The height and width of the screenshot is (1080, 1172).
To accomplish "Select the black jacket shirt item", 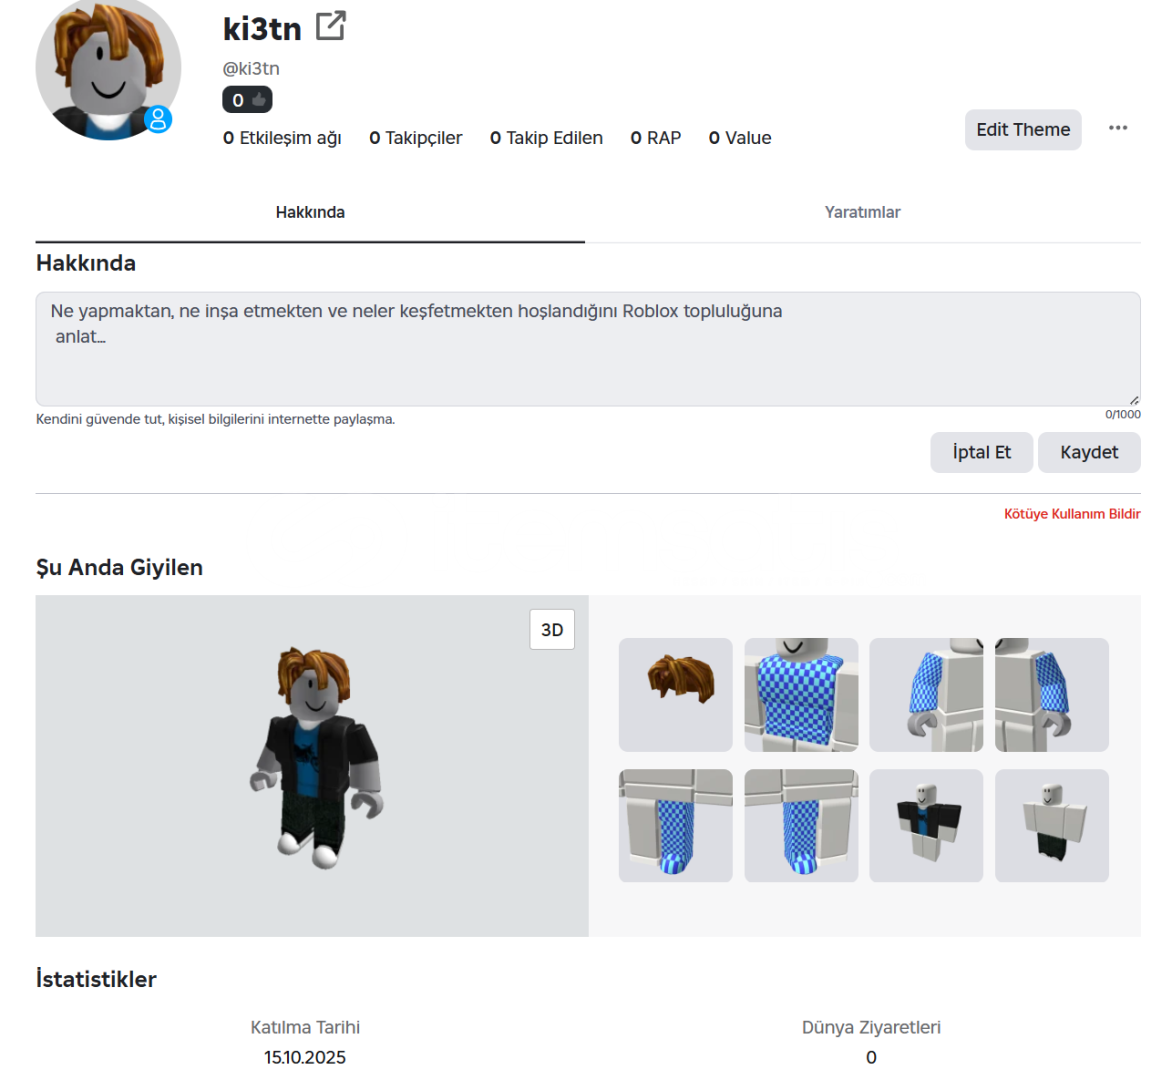I will pyautogui.click(x=926, y=825).
